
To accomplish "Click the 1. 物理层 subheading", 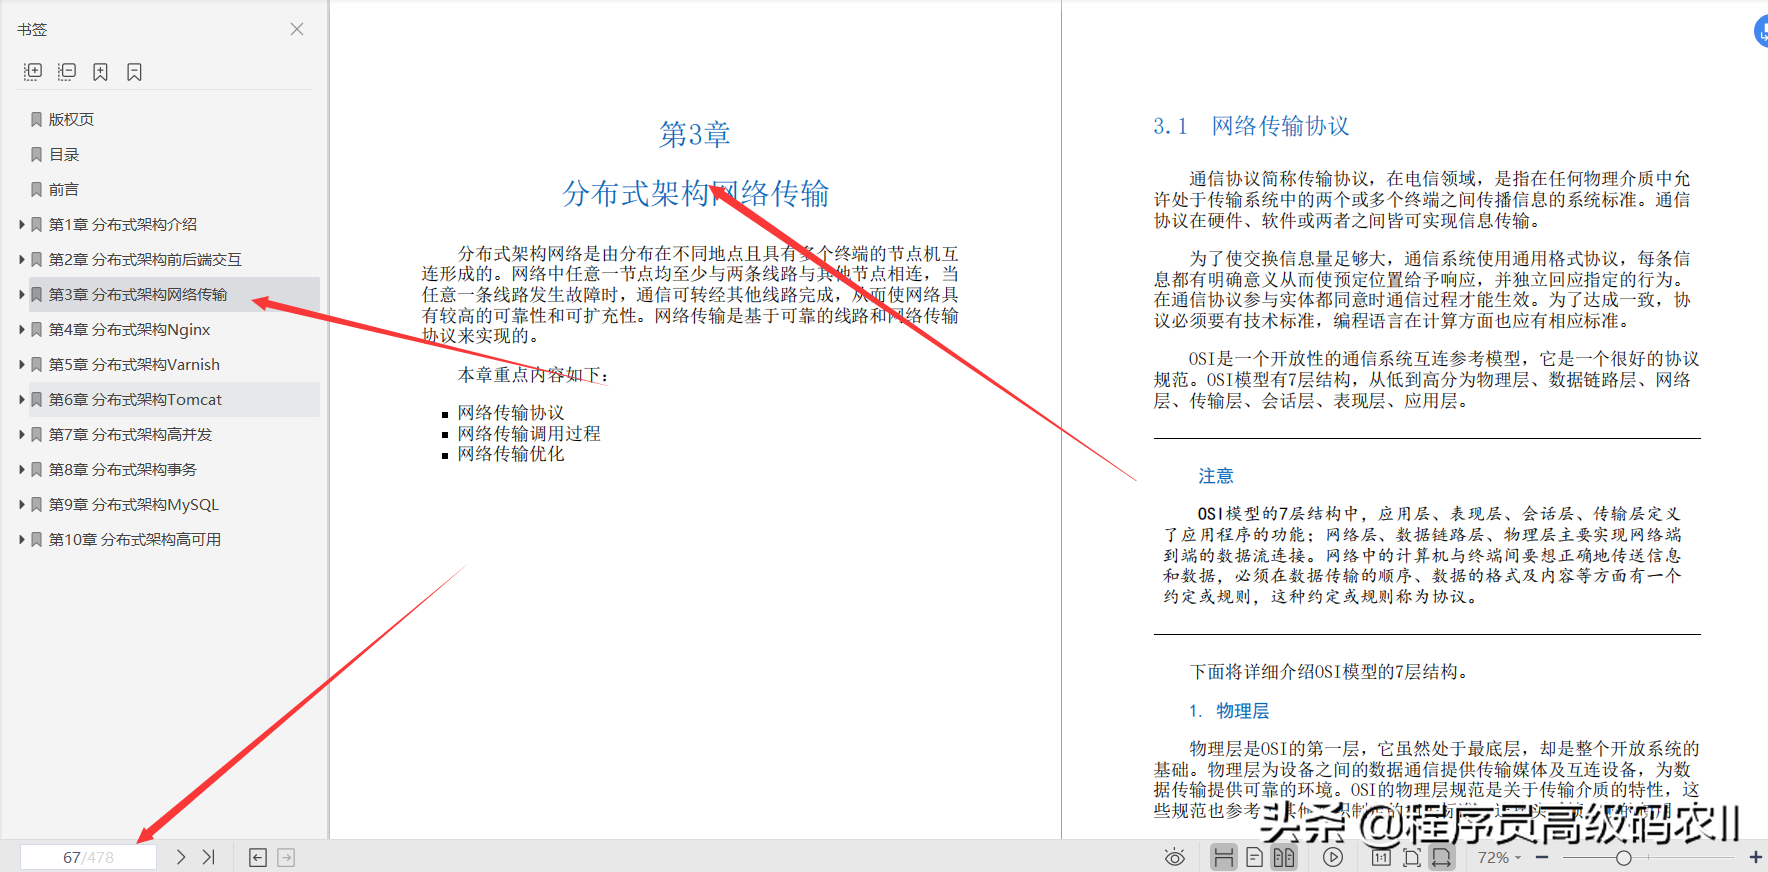I will [1229, 711].
